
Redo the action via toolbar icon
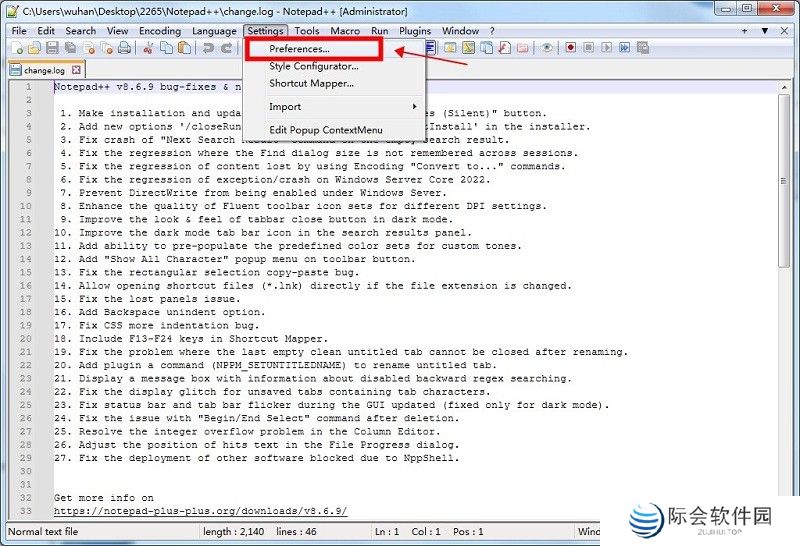tap(227, 48)
